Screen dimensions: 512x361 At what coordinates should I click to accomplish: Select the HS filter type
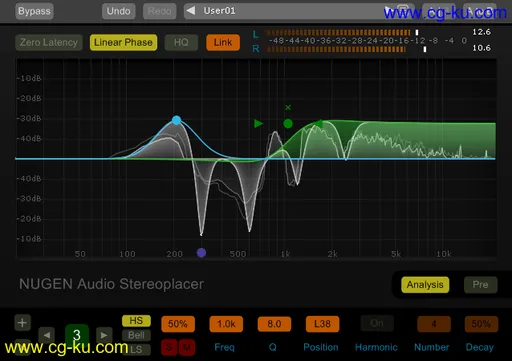tap(136, 321)
